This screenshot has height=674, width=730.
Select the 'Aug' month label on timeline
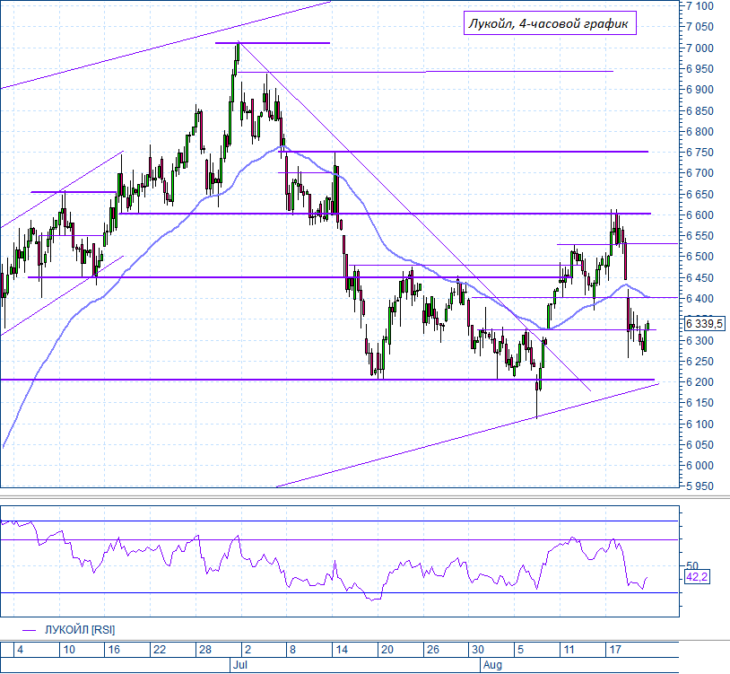(x=492, y=665)
